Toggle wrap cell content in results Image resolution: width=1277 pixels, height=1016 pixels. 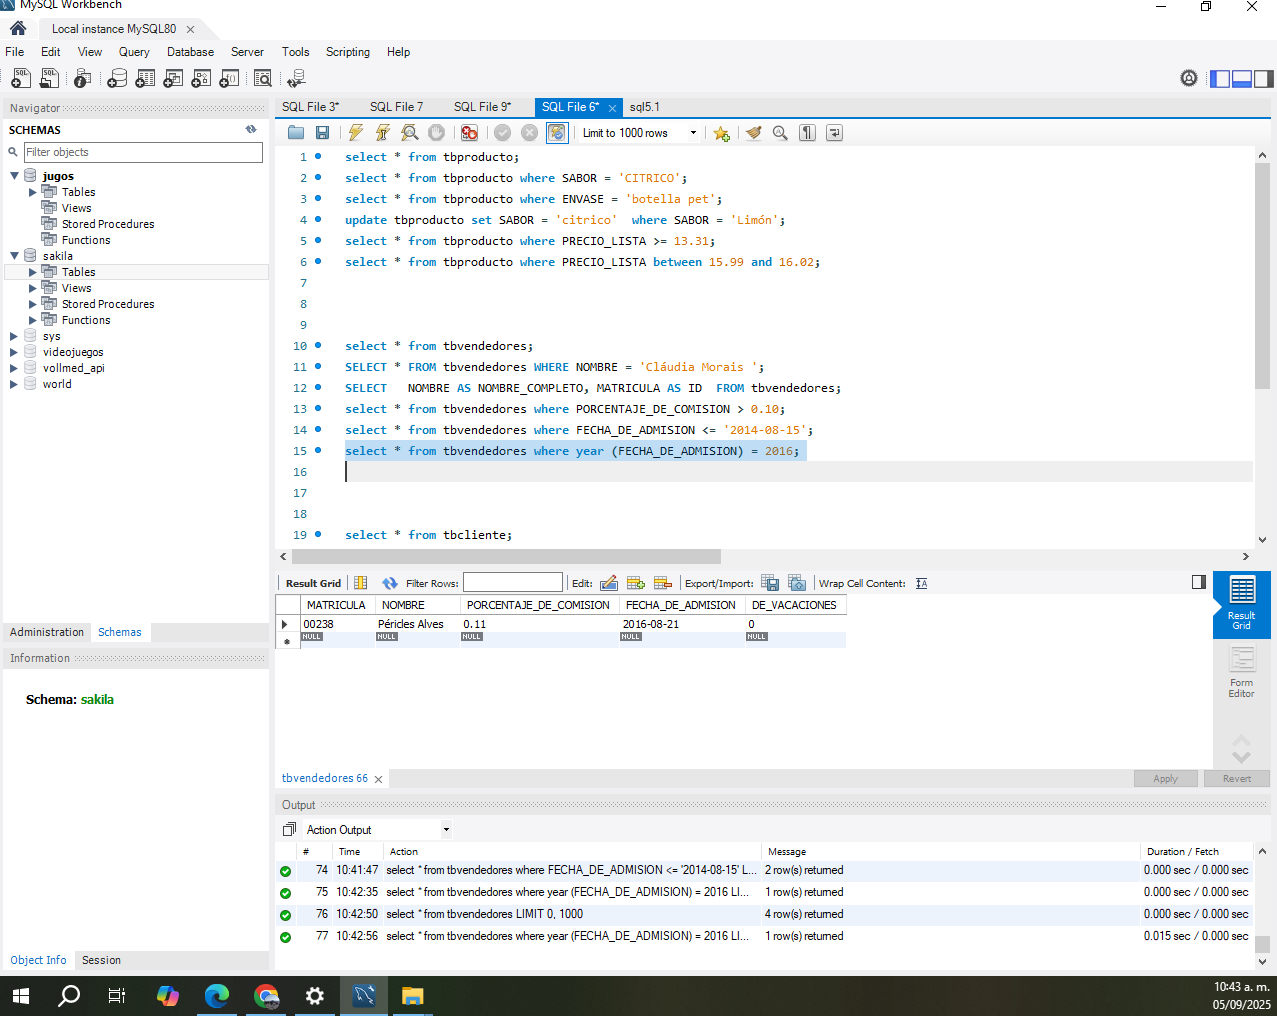pos(922,583)
